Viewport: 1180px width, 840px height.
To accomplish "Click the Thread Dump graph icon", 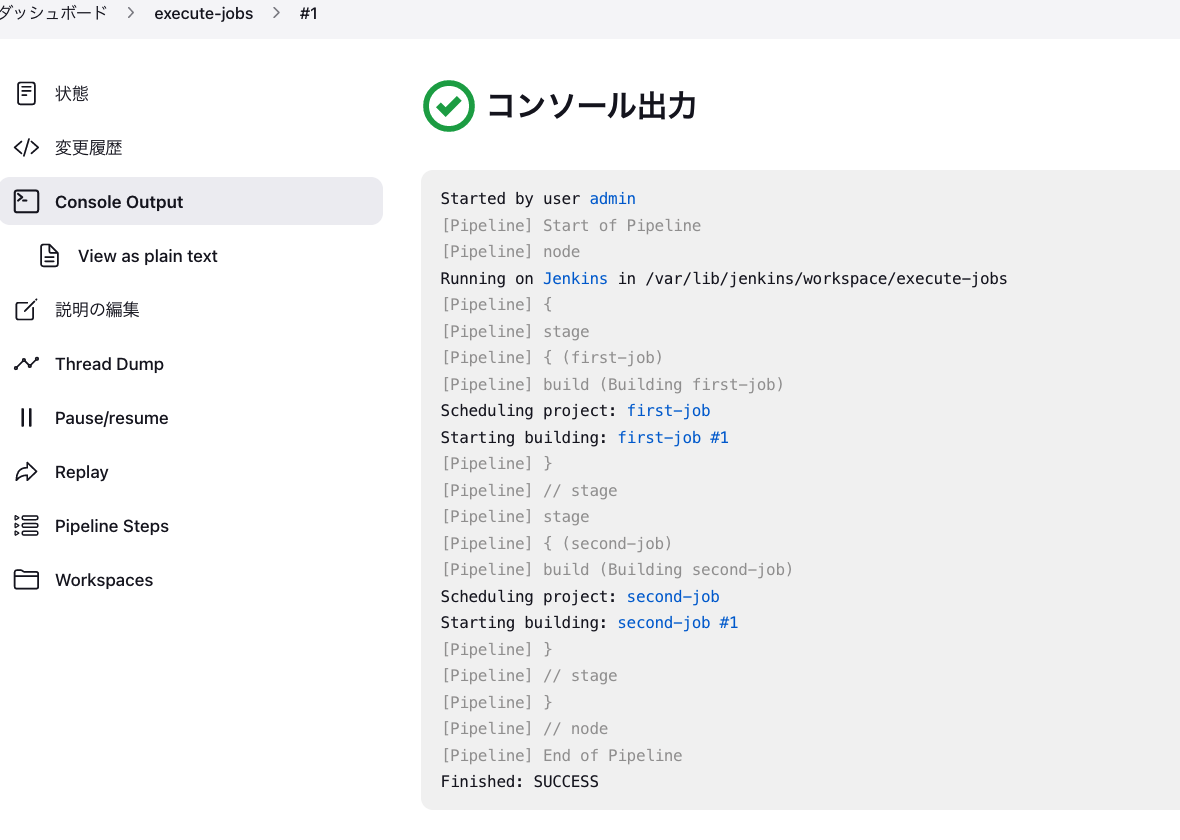I will point(27,364).
